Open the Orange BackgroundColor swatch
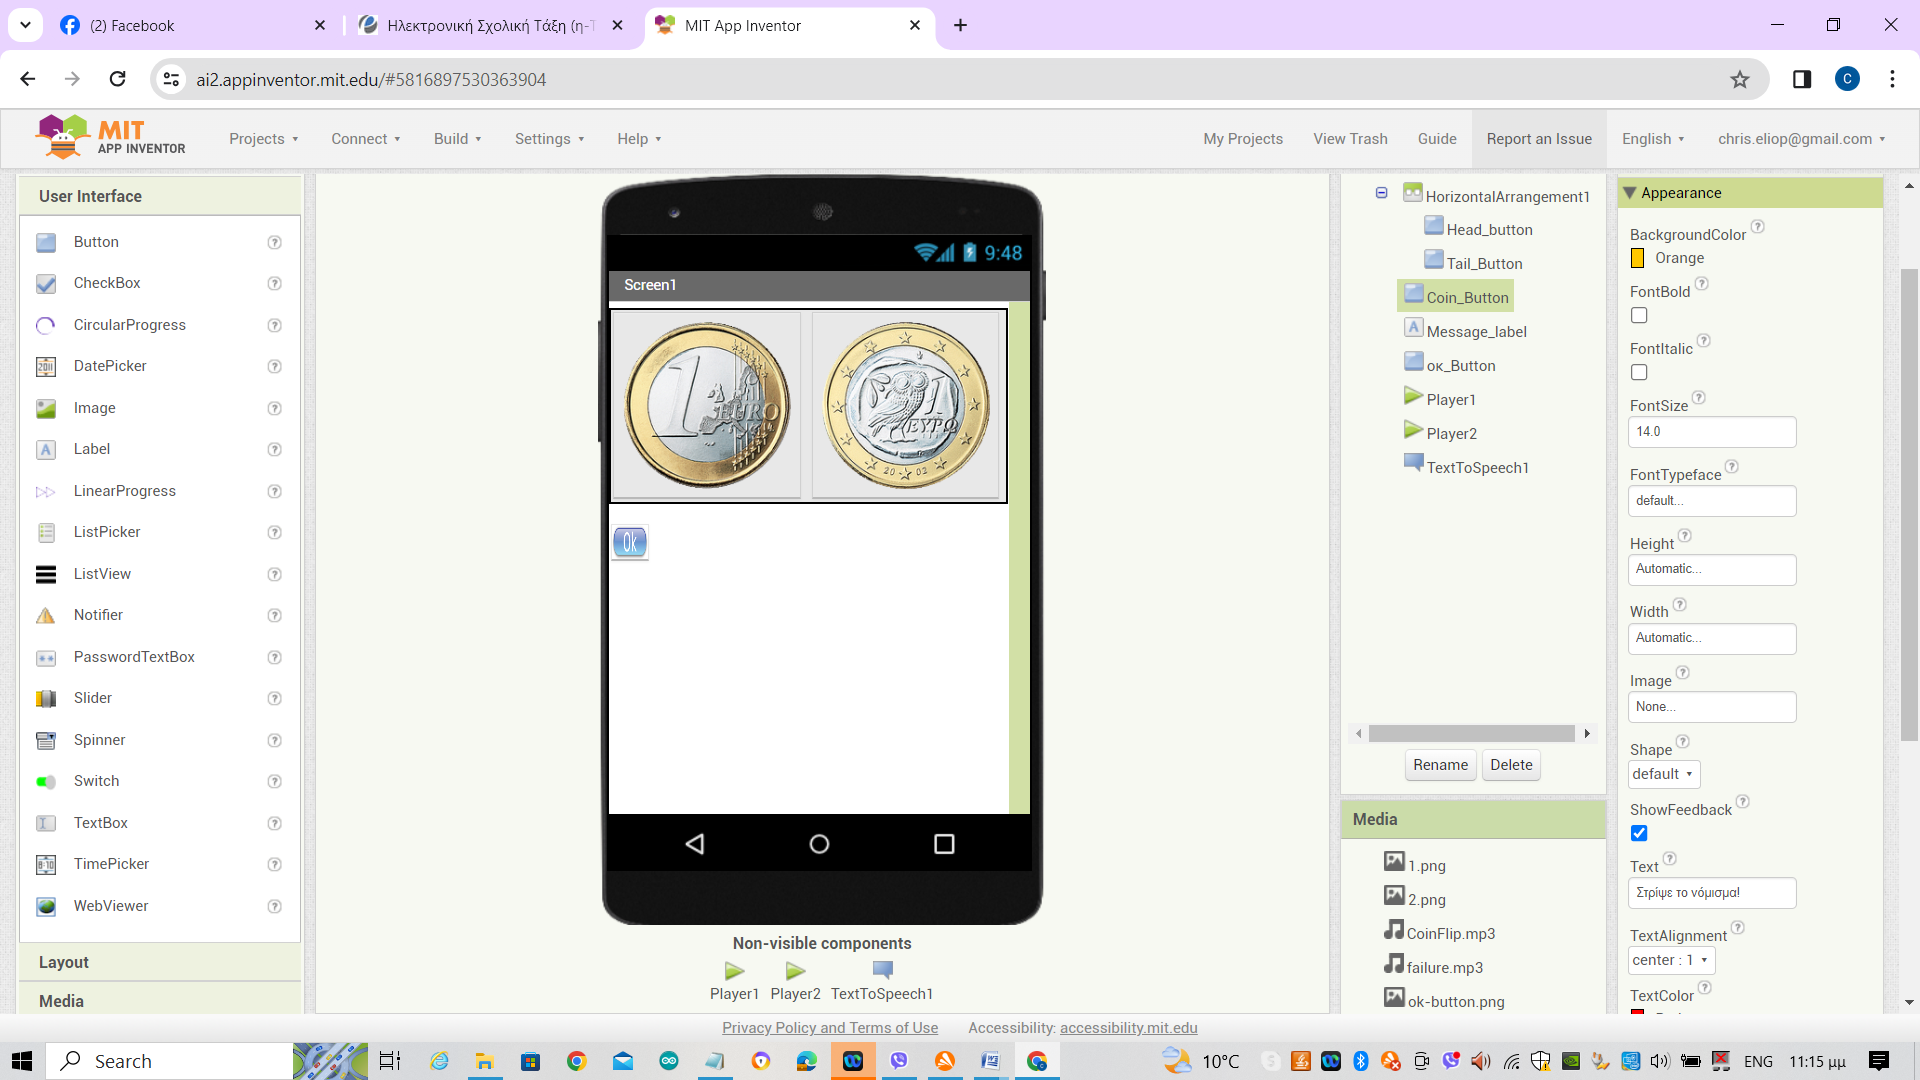This screenshot has width=1920, height=1080. pyautogui.click(x=1637, y=258)
